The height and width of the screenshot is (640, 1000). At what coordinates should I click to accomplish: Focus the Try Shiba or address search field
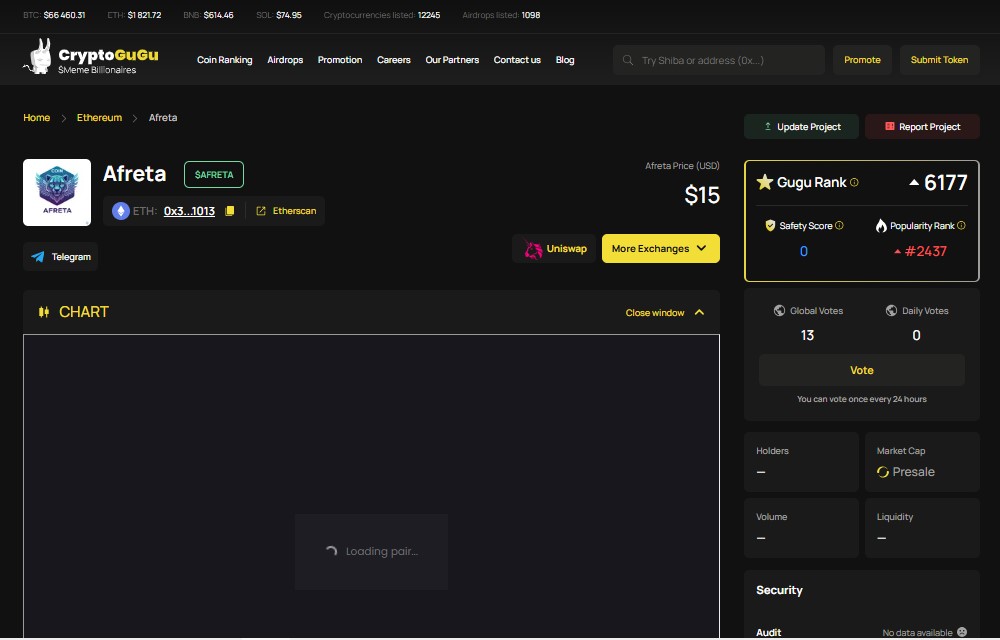[x=719, y=60]
